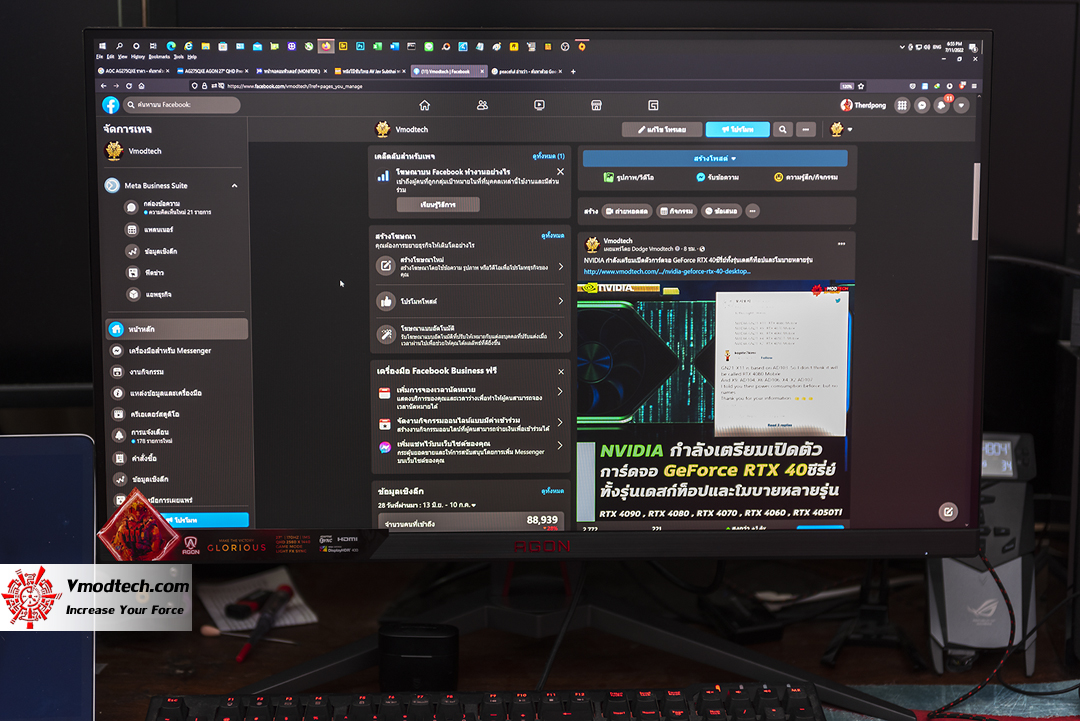The width and height of the screenshot is (1080, 721).
Task: Open the inbox item showing 21 new items
Action: (x=177, y=208)
